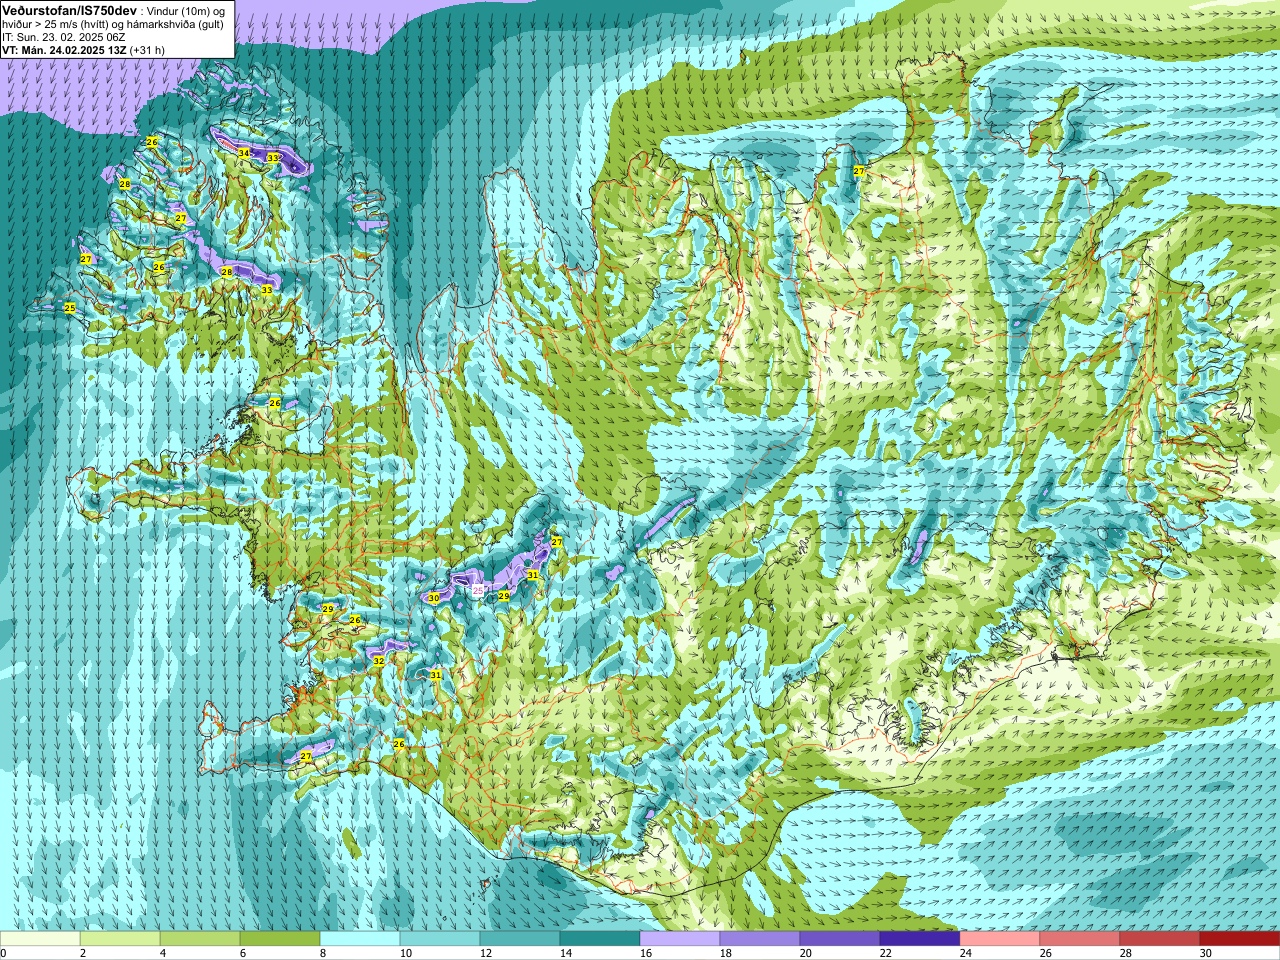
Task: Pick the salmon 26–28 legend segment
Action: [x=1080, y=939]
